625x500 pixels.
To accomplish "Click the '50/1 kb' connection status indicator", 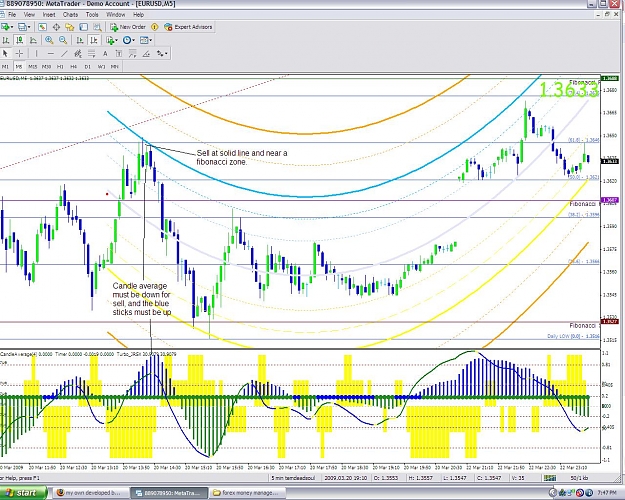I will 578,478.
